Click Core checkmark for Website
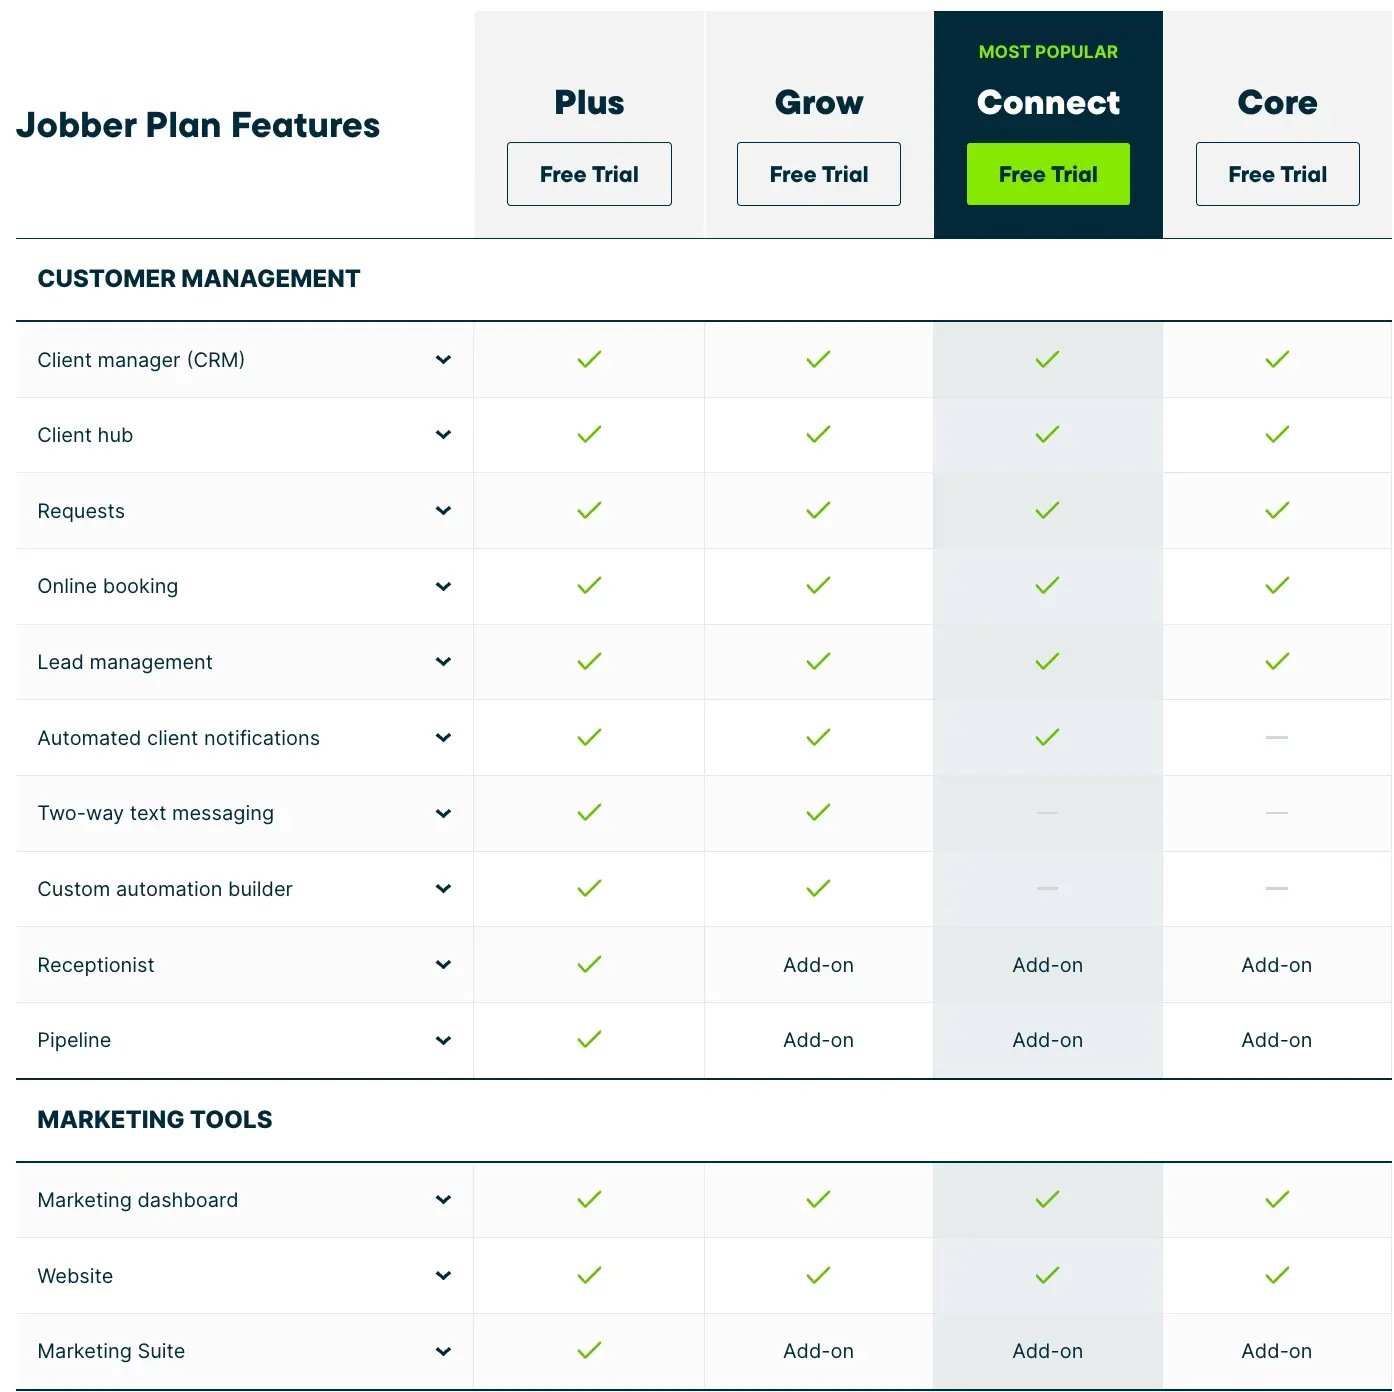Viewport: 1394px width, 1392px height. coord(1277,1275)
